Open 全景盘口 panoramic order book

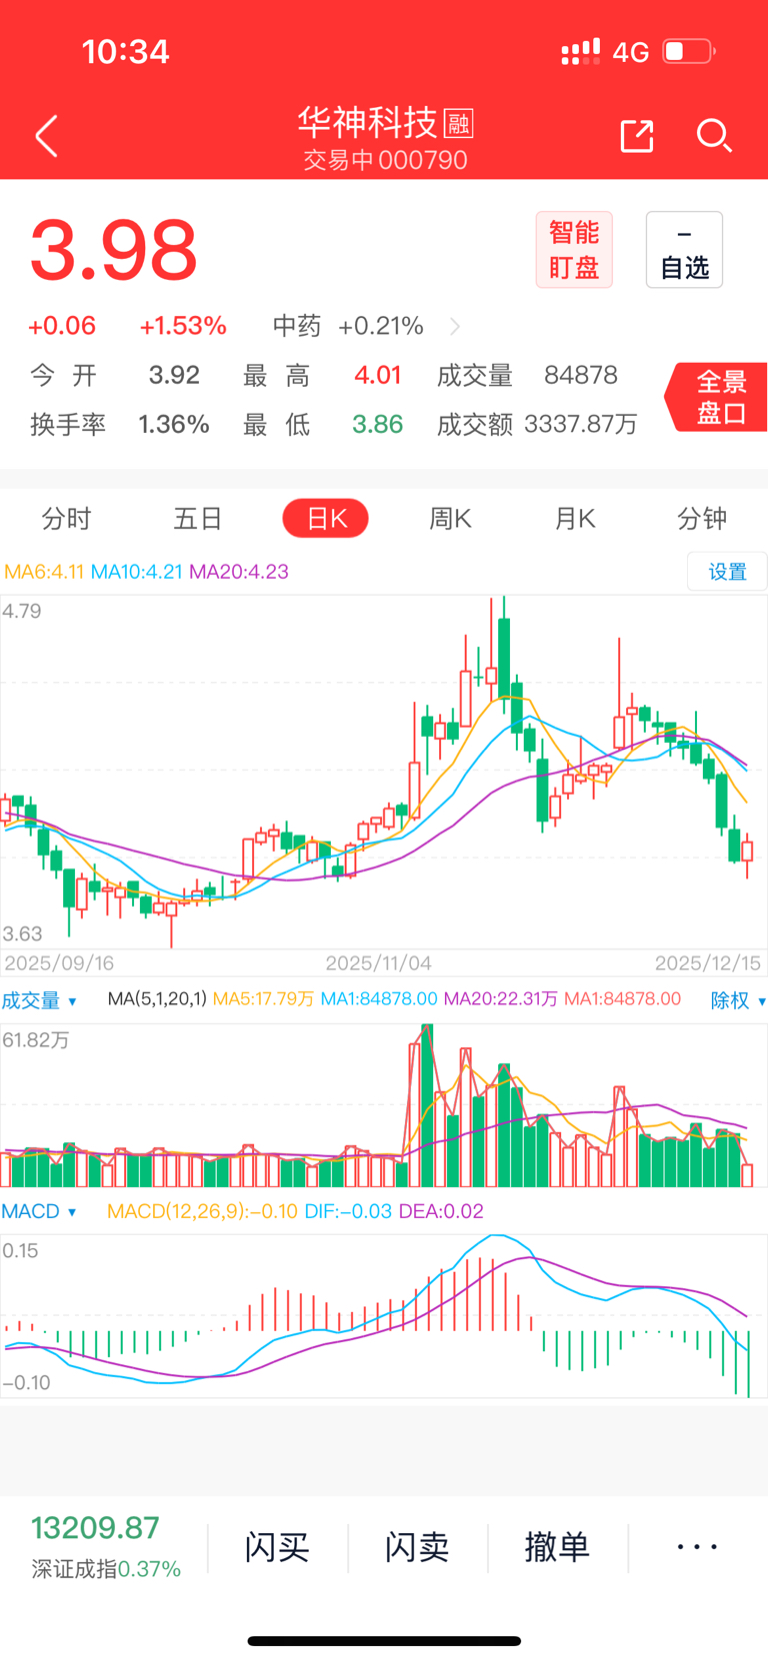[x=720, y=397]
